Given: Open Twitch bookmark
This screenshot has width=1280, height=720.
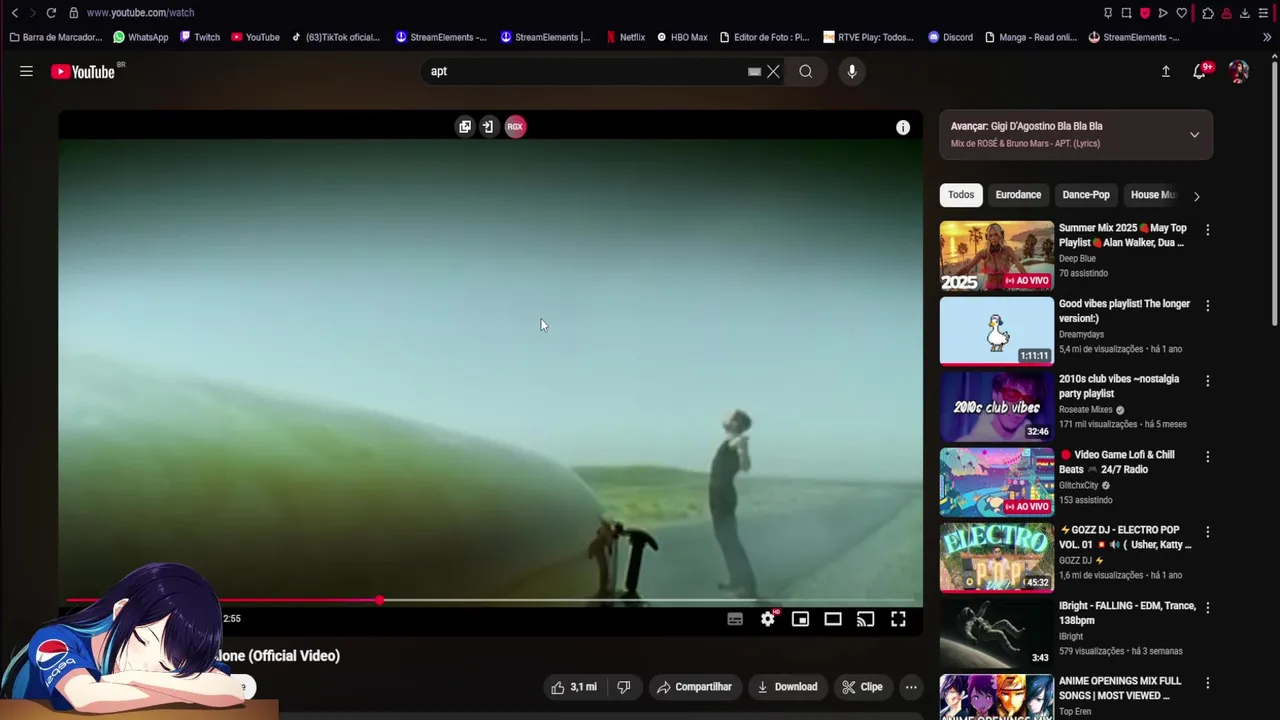Looking at the screenshot, I should 199,37.
